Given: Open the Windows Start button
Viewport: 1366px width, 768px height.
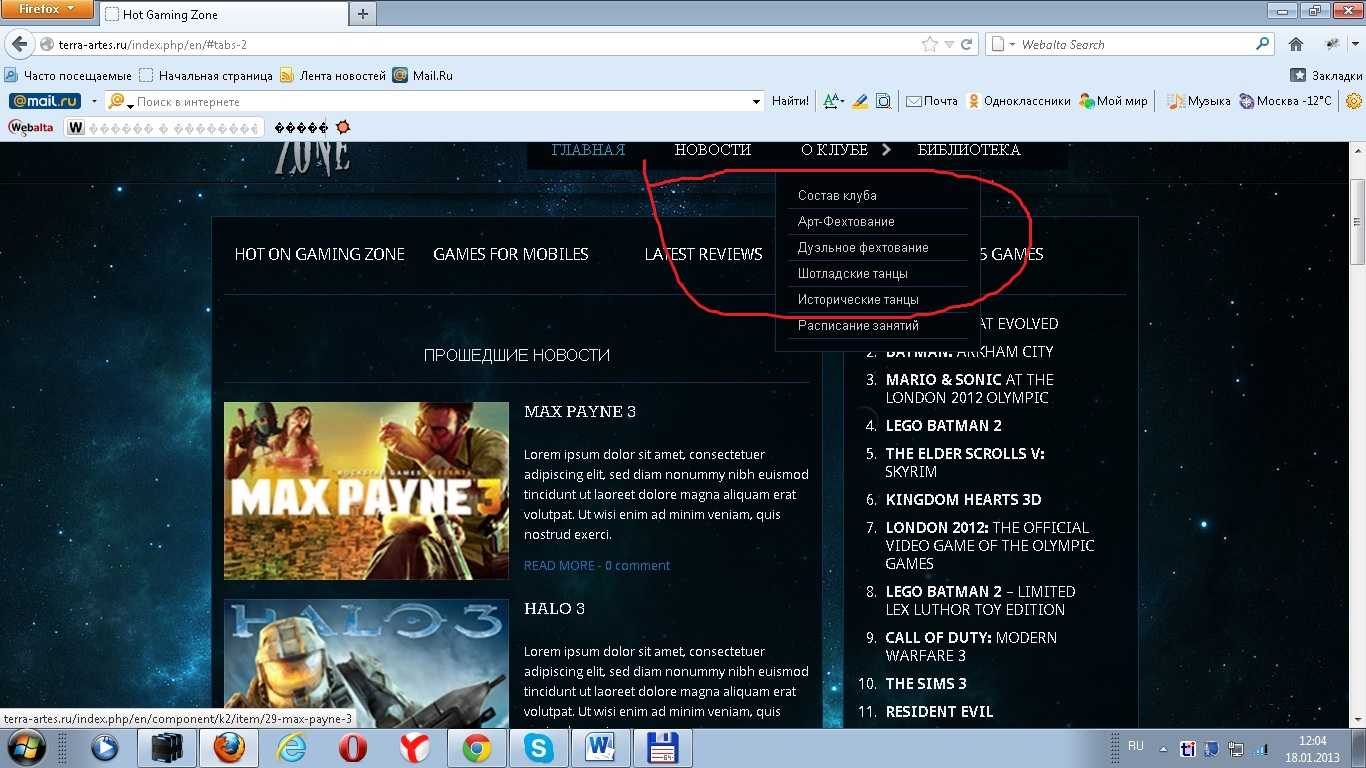Looking at the screenshot, I should click(25, 748).
